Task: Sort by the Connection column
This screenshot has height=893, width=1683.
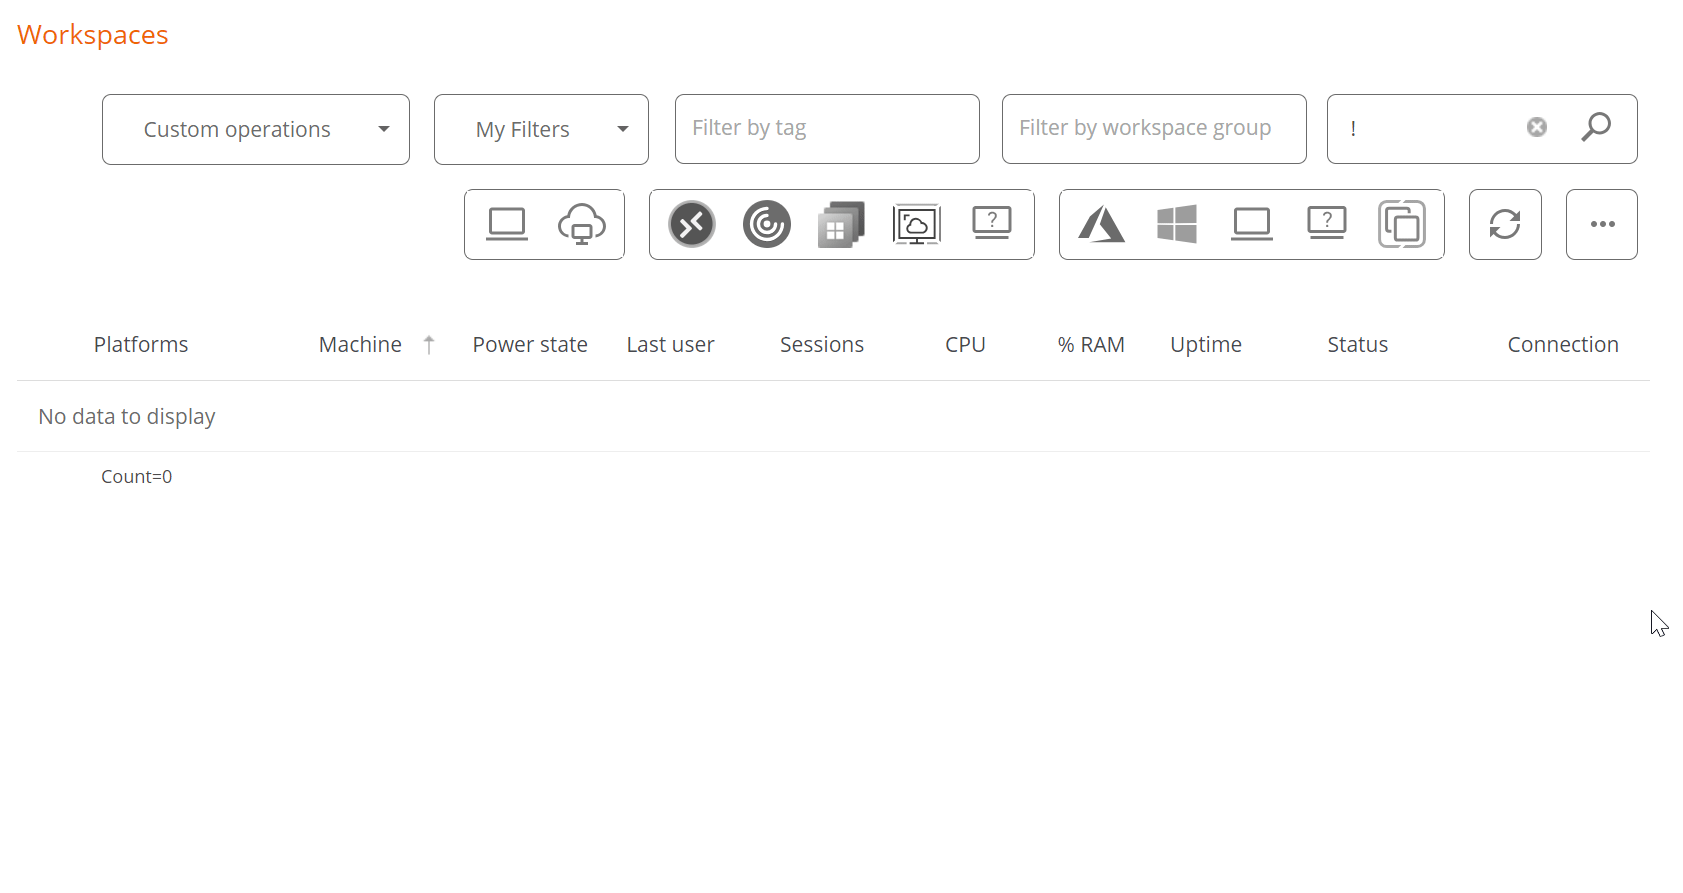Action: click(x=1563, y=344)
